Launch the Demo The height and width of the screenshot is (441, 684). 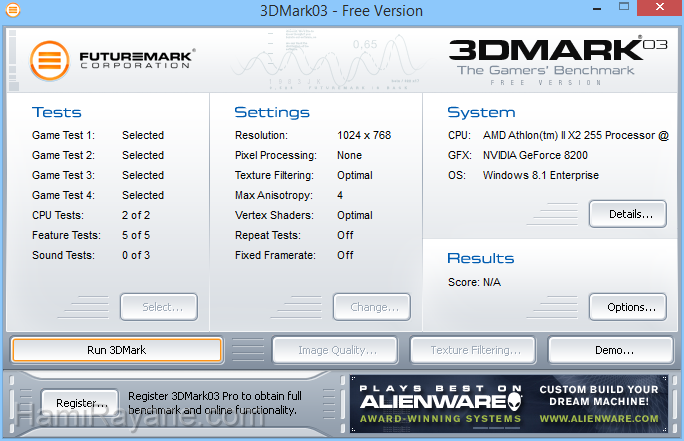point(611,350)
